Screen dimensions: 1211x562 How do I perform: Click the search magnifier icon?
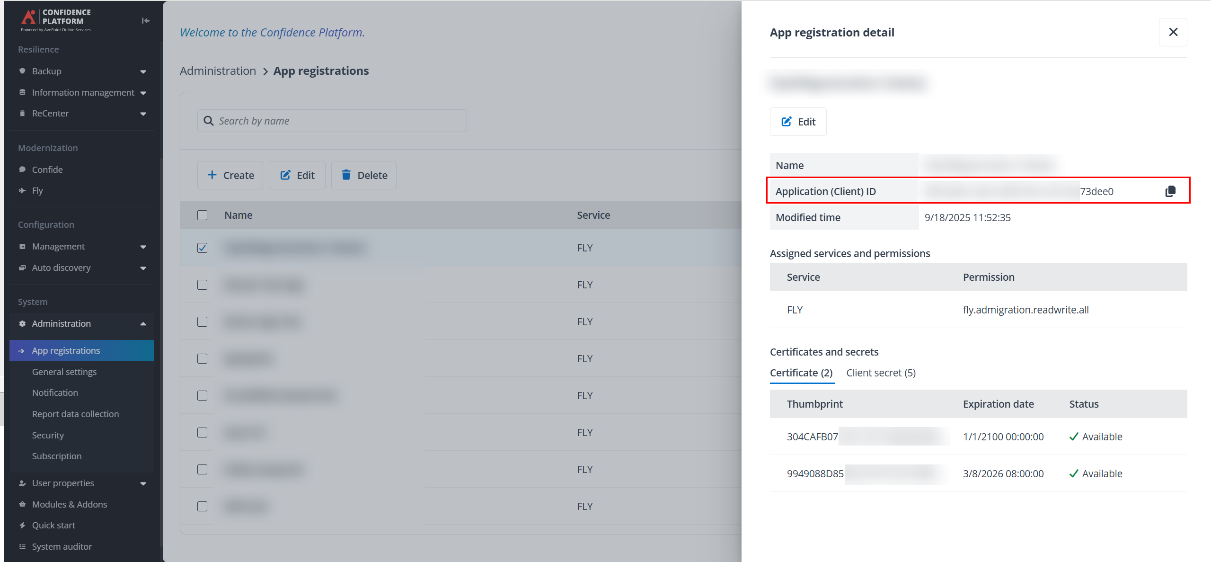[x=208, y=121]
